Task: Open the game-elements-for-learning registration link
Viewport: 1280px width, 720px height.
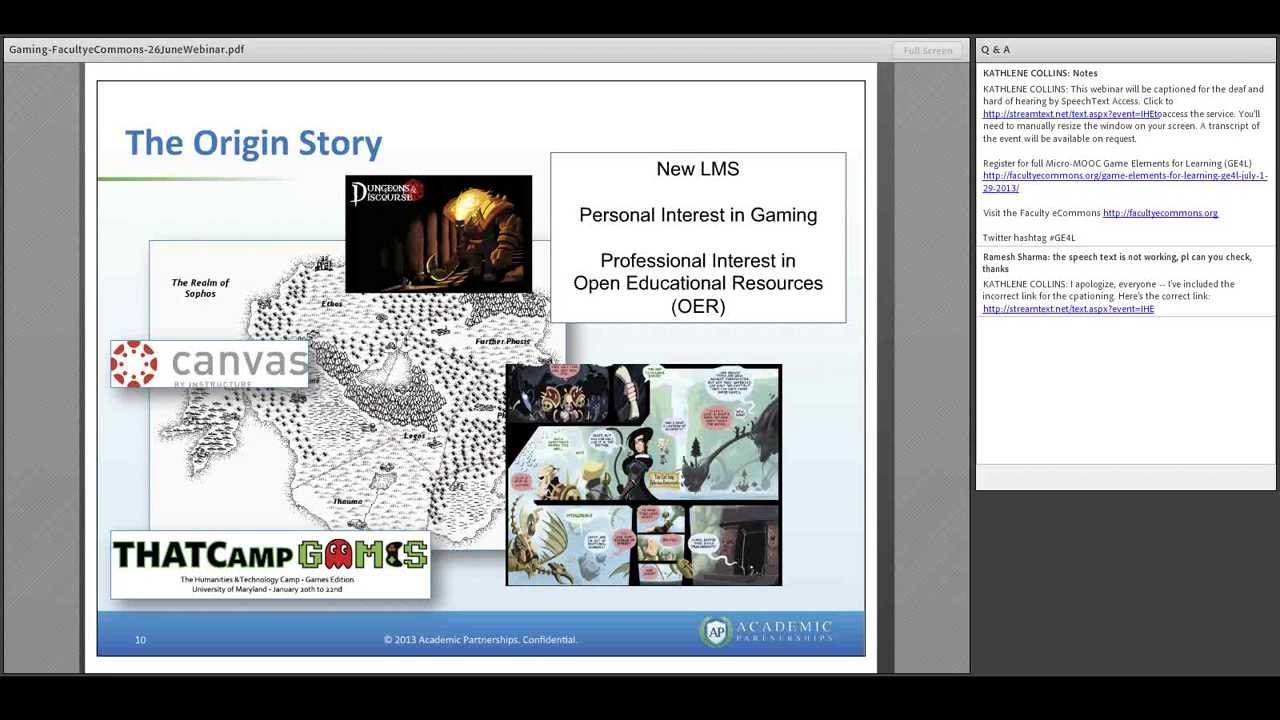Action: point(1125,182)
